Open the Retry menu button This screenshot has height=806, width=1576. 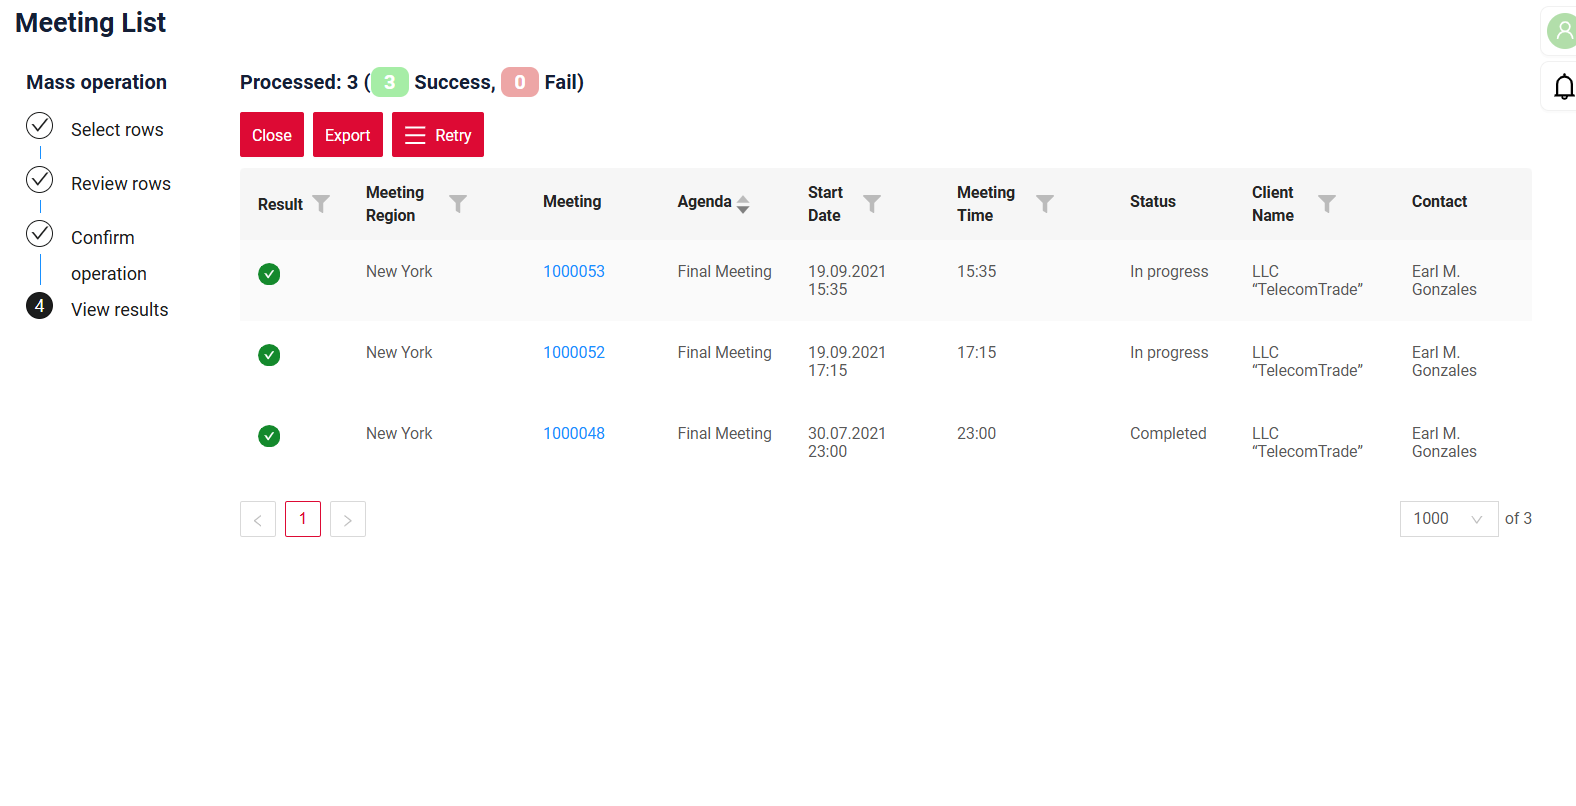click(x=438, y=135)
